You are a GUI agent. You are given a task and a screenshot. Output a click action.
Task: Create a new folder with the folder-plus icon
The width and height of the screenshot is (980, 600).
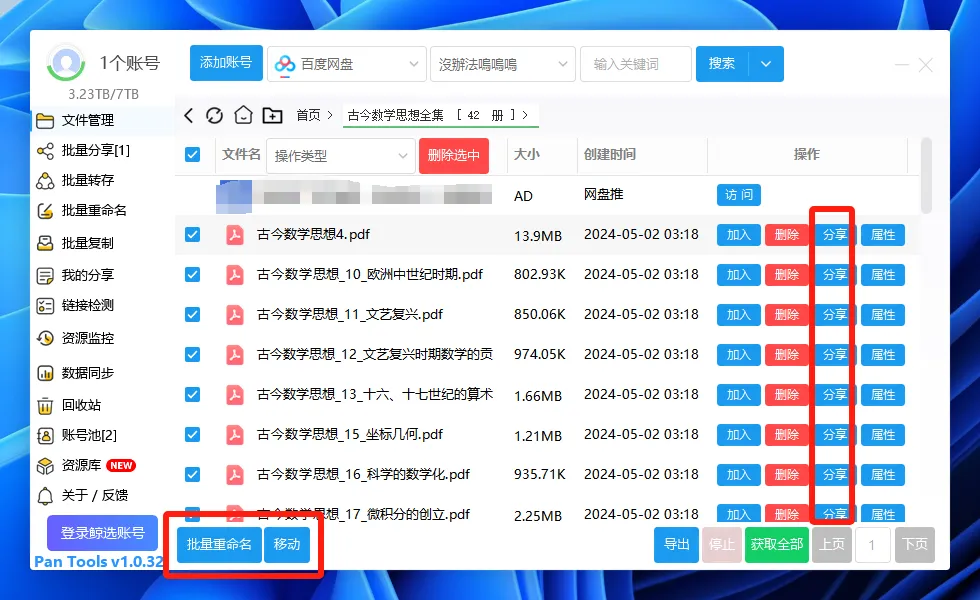272,115
